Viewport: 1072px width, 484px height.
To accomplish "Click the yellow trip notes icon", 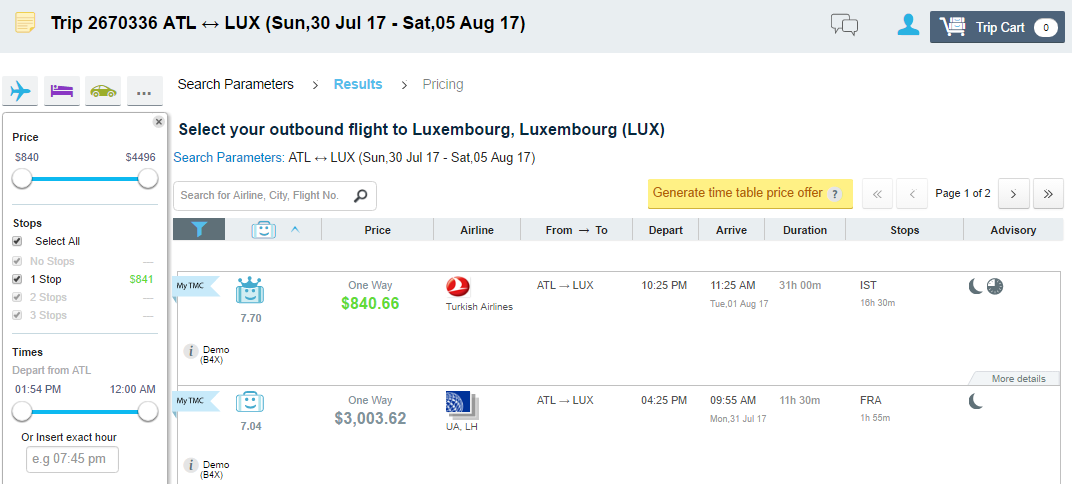I will point(25,23).
